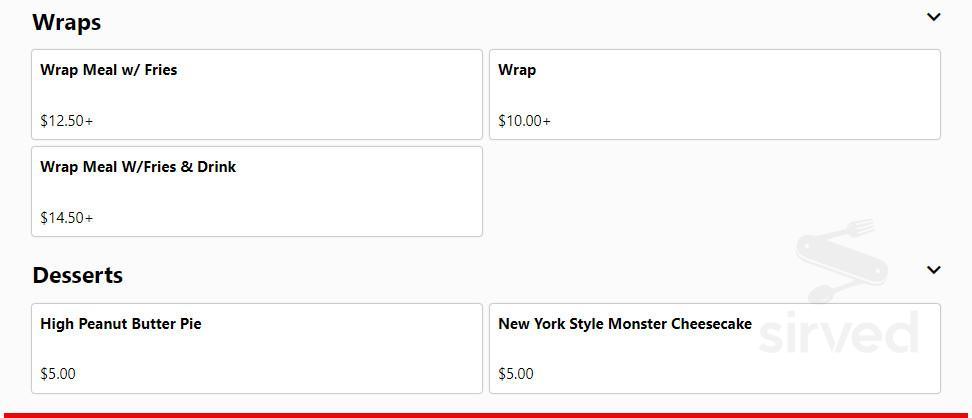Select the Desserts section heading
Screen dimensions: 972x418
78,275
